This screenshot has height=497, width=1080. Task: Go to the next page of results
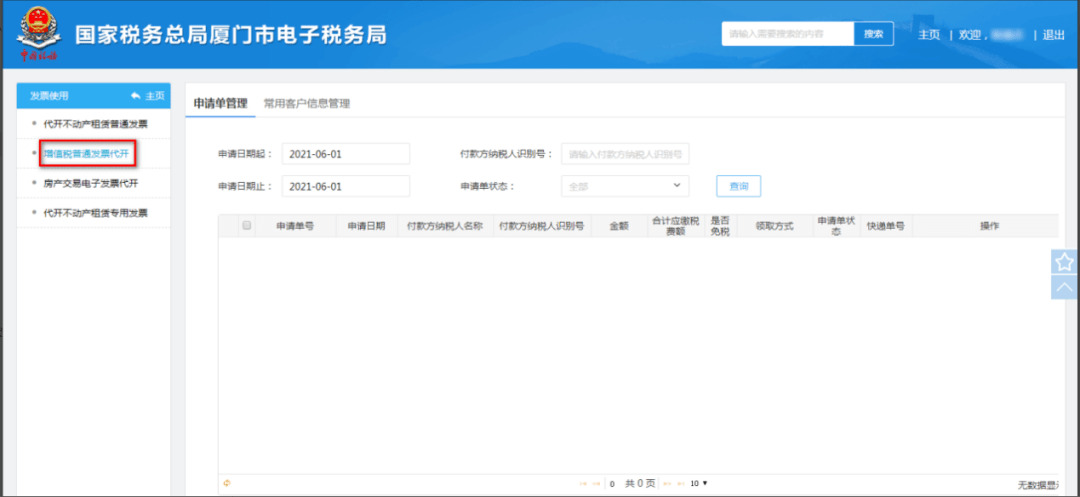667,484
